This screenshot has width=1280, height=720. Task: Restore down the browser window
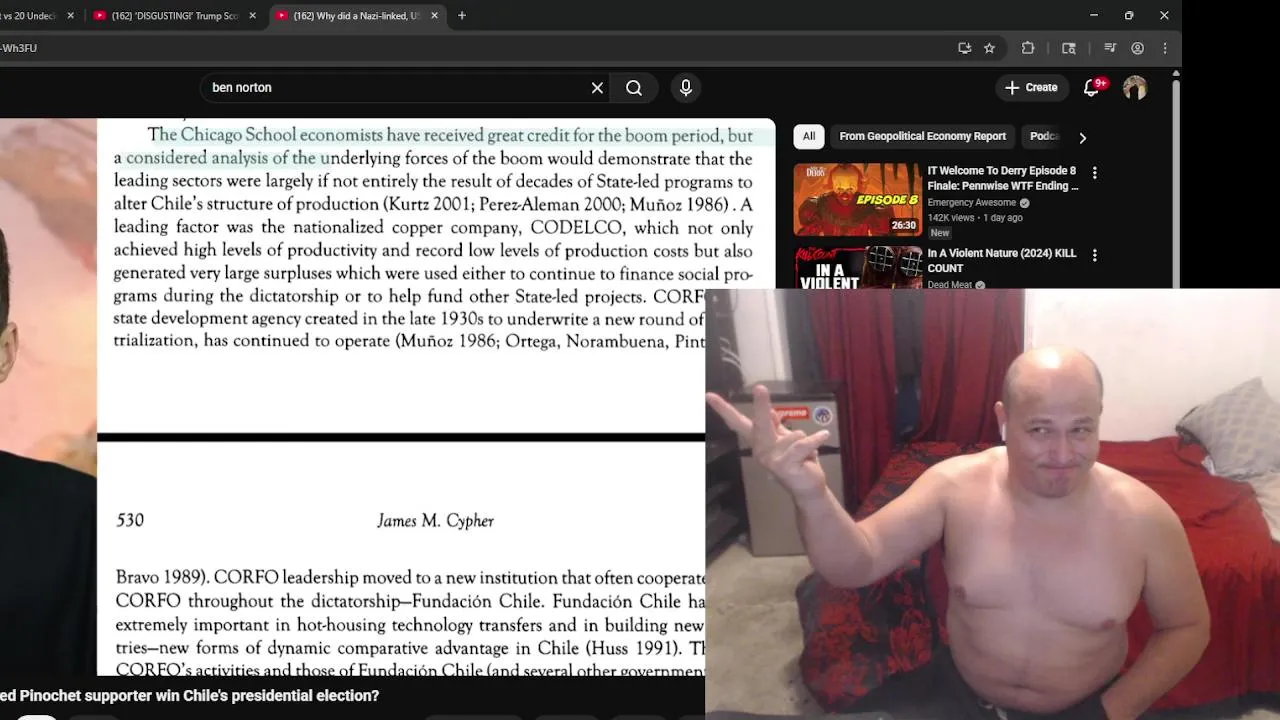(x=1129, y=16)
